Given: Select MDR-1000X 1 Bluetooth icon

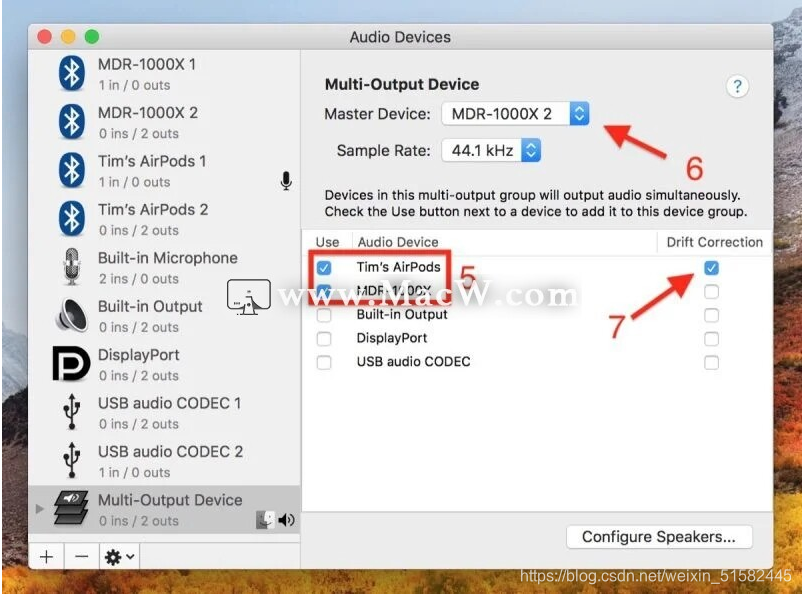Looking at the screenshot, I should pyautogui.click(x=72, y=73).
